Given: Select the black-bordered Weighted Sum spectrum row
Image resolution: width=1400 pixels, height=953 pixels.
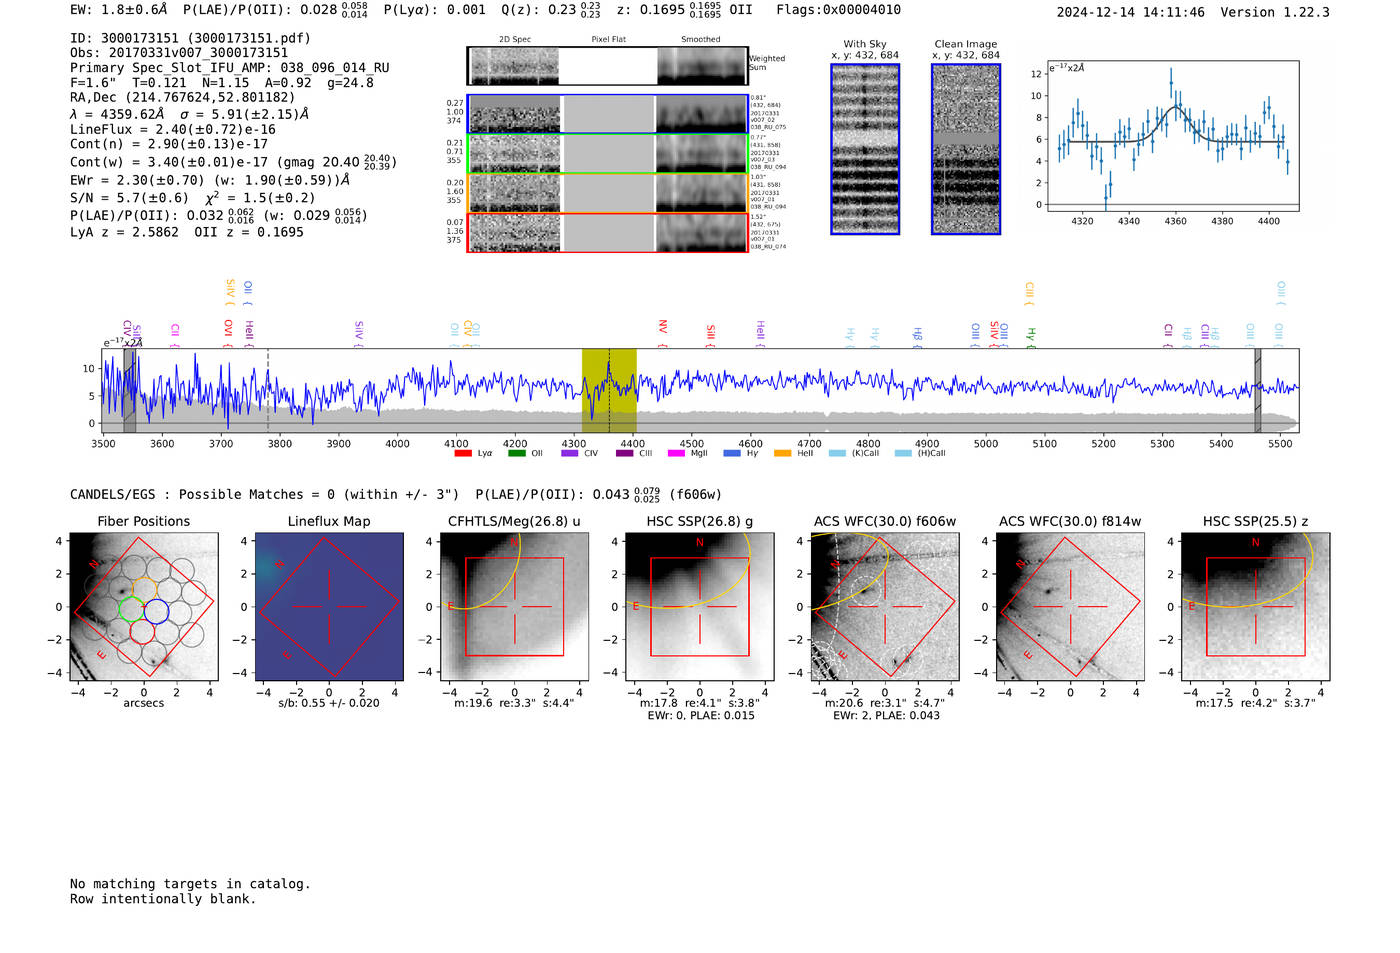Looking at the screenshot, I should [608, 66].
